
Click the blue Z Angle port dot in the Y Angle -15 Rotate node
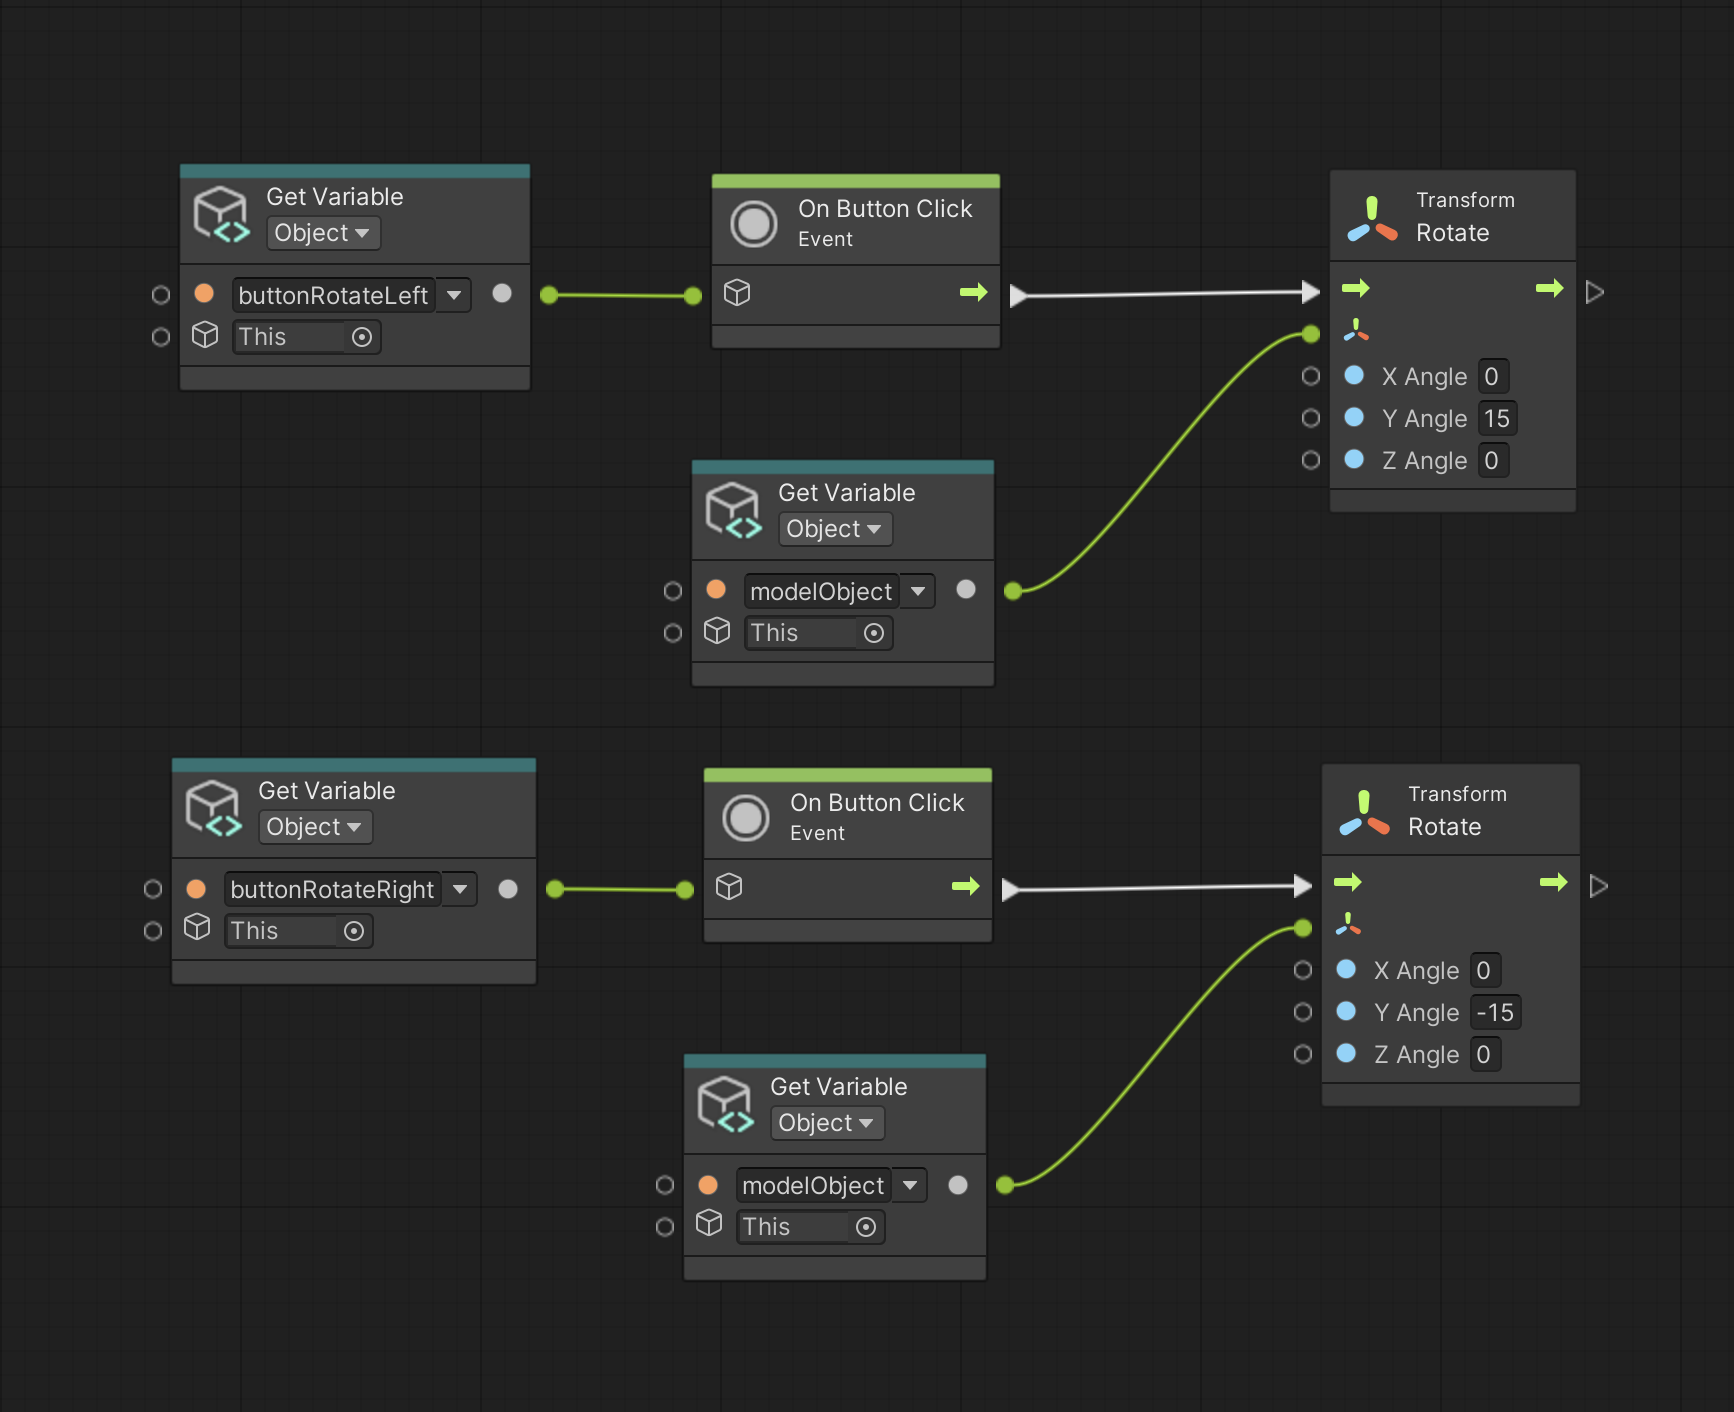1346,1053
